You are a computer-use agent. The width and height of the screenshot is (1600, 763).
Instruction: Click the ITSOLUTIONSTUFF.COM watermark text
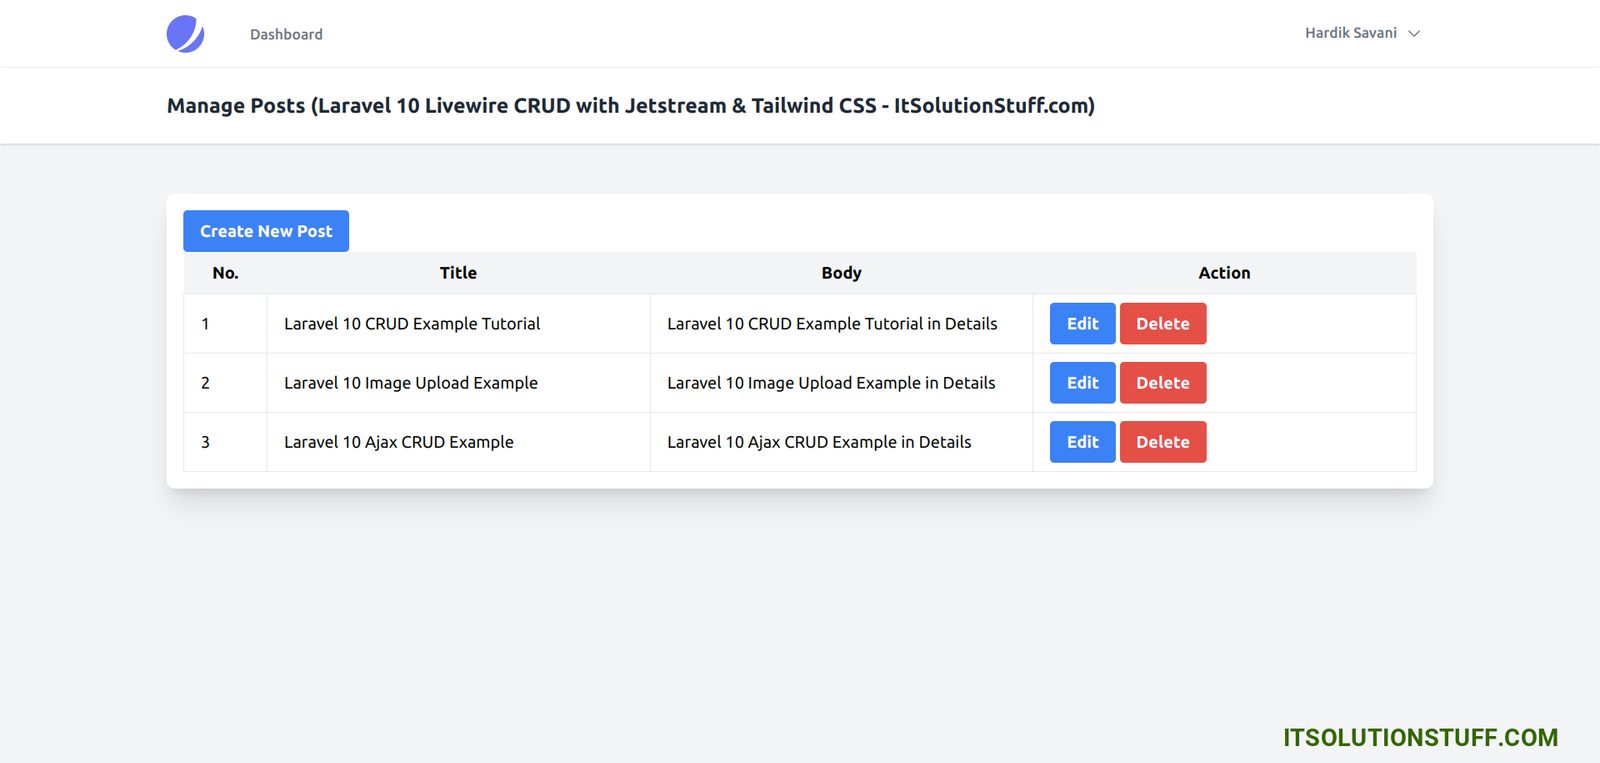pyautogui.click(x=1420, y=738)
